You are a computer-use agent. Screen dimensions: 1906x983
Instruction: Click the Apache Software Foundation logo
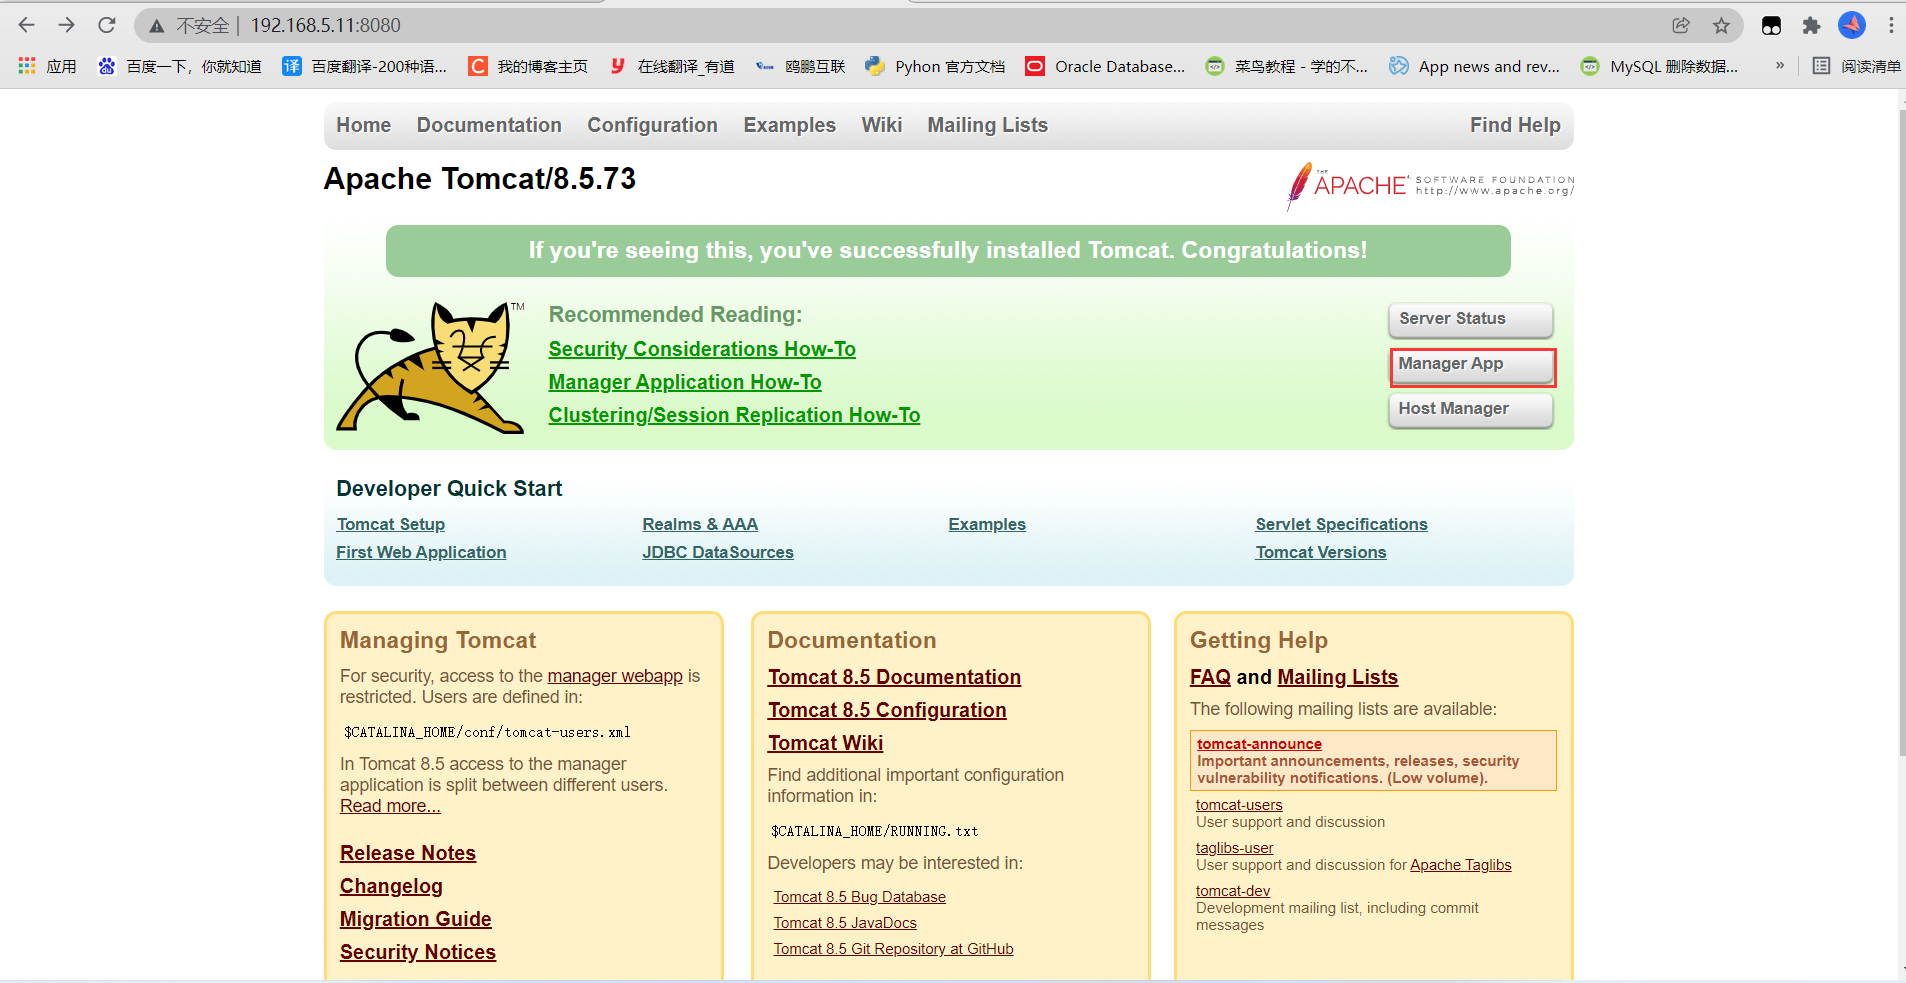tap(1430, 185)
